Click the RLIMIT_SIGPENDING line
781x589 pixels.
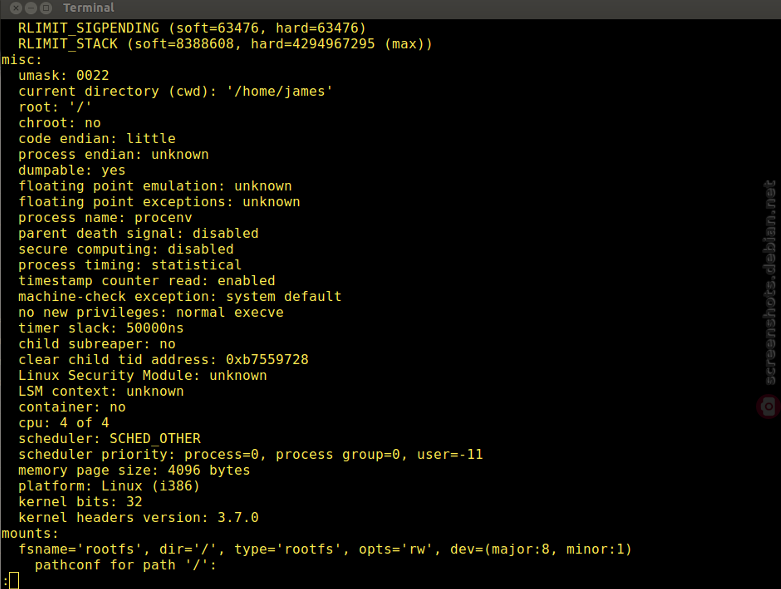pos(192,28)
